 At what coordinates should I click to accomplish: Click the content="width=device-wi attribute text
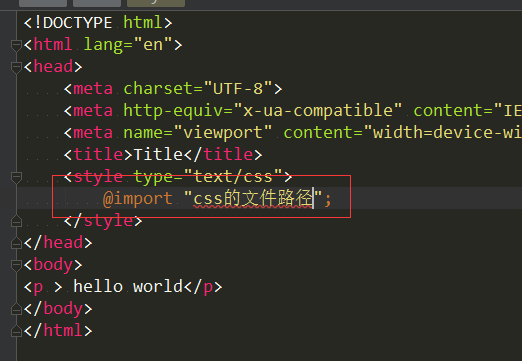pyautogui.click(x=403, y=133)
